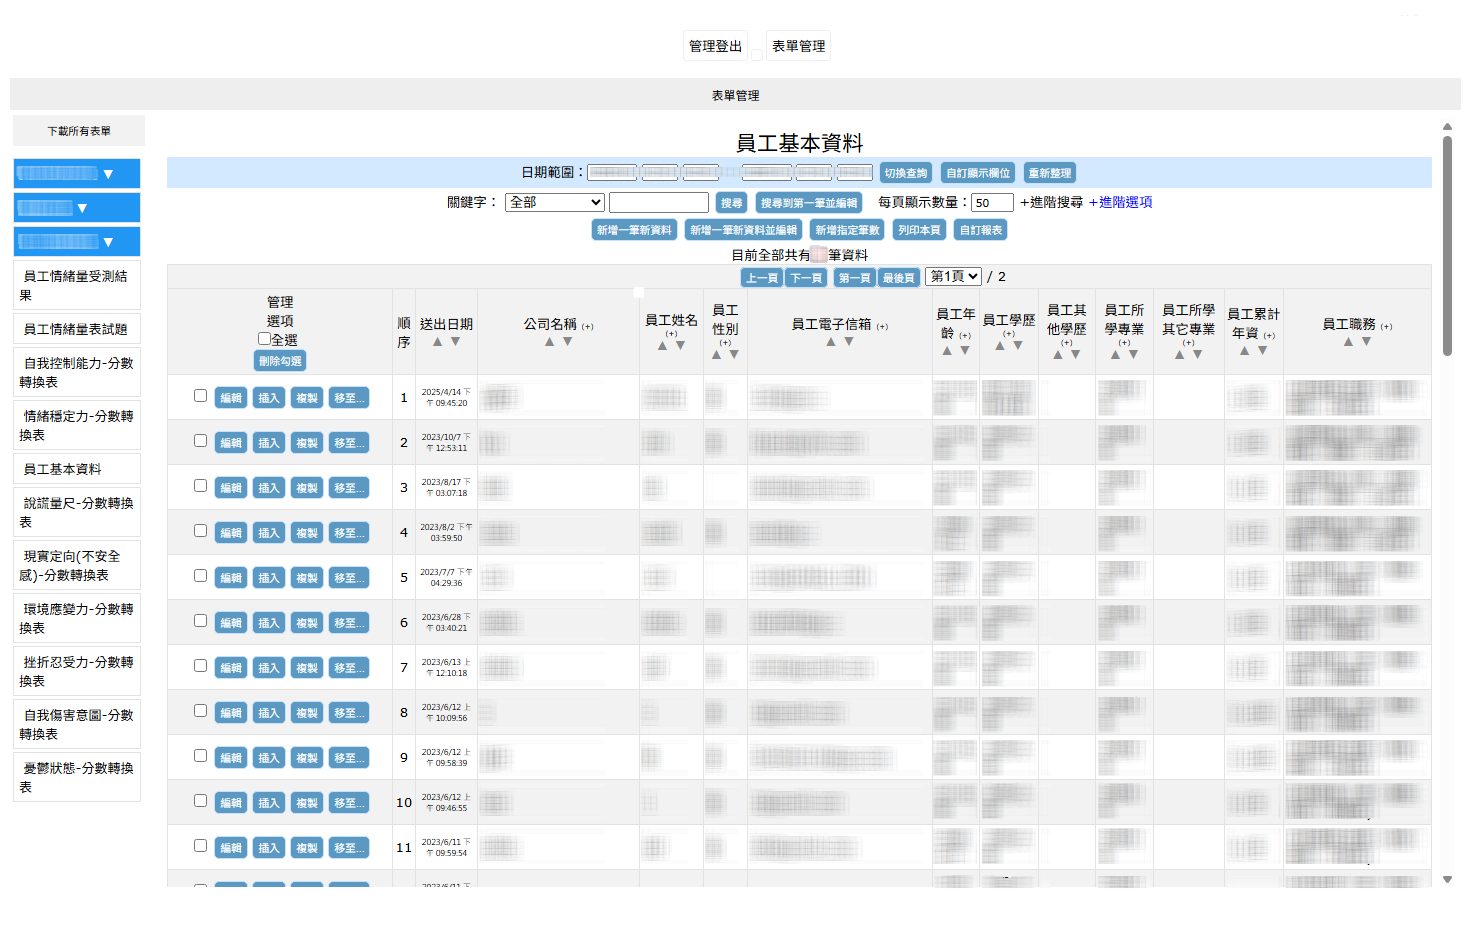Sort 員工年齡 column ascending
The width and height of the screenshot is (1471, 937).
pos(947,351)
